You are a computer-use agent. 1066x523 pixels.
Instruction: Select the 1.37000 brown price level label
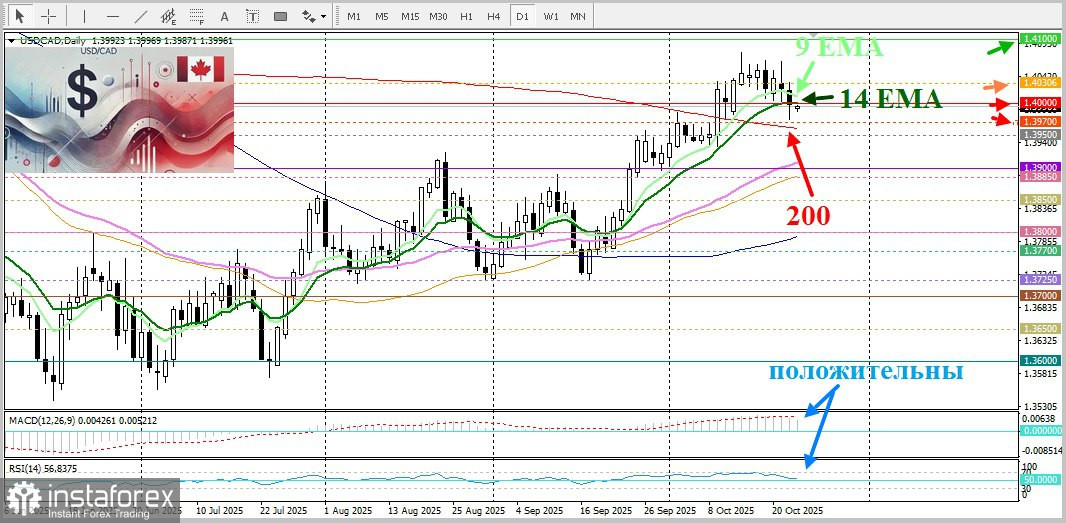pos(1040,296)
